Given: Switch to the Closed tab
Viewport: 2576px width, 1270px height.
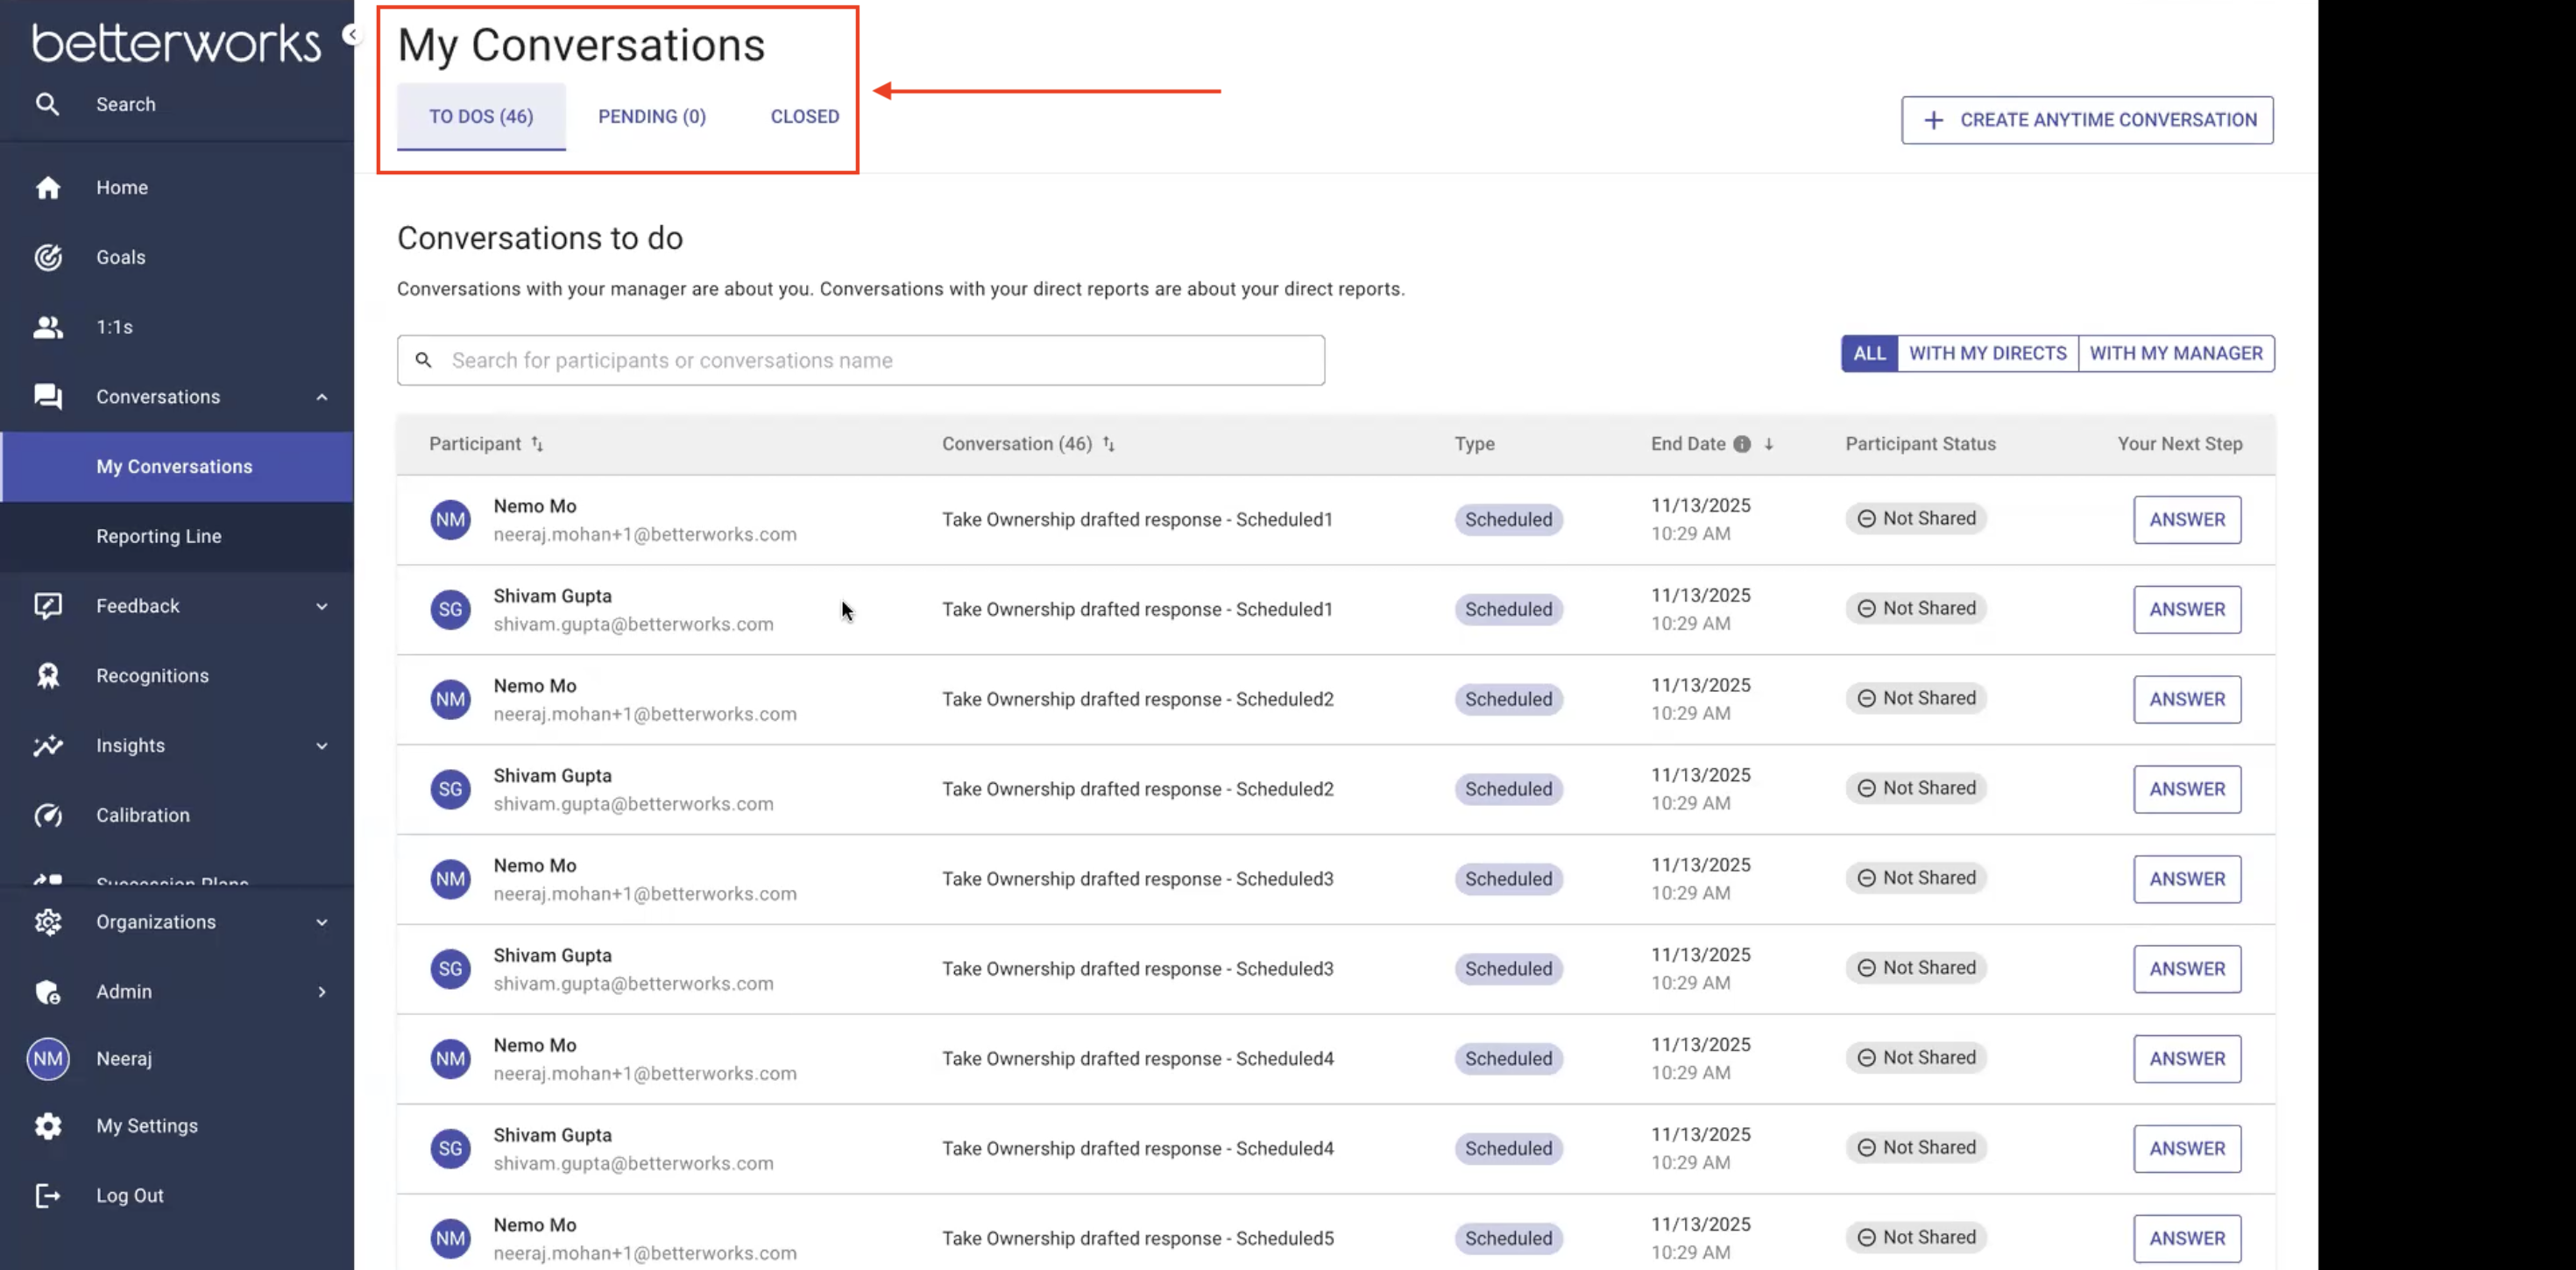Looking at the screenshot, I should [804, 116].
